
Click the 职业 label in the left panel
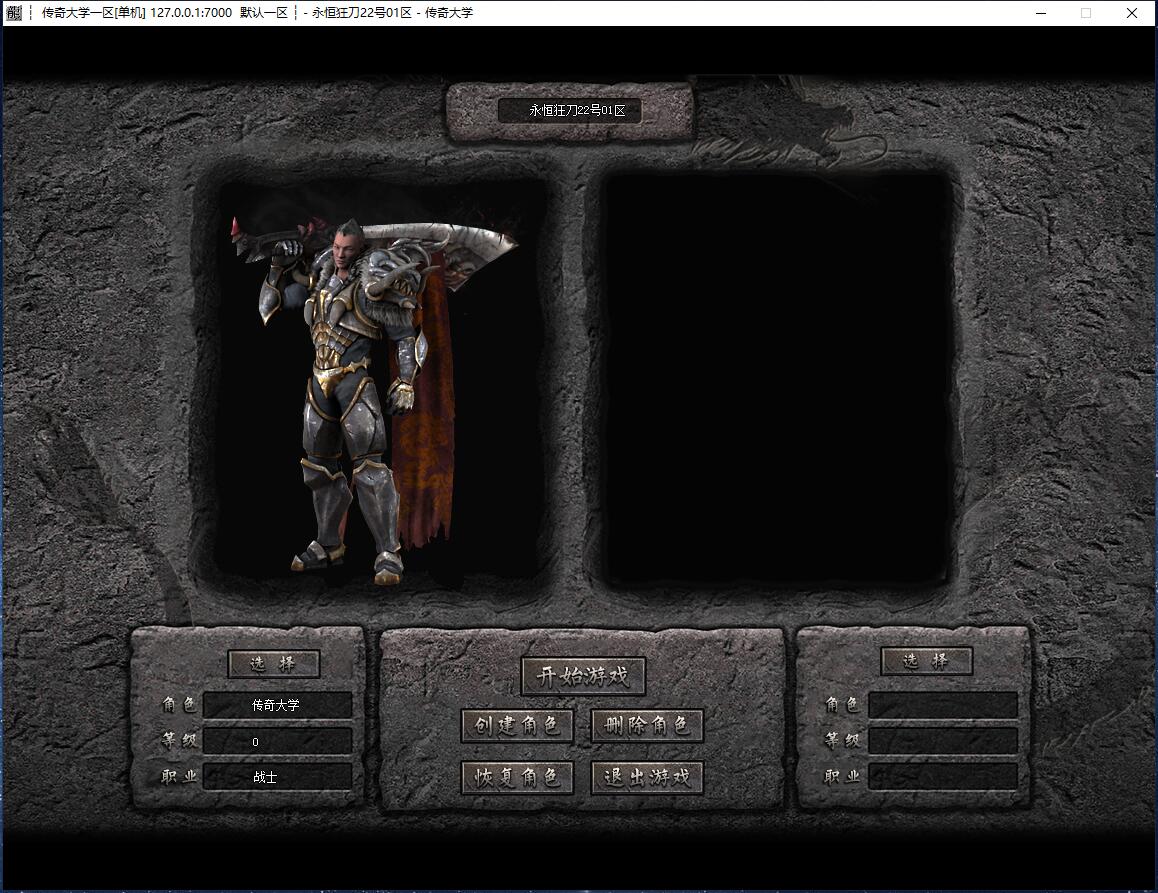coord(179,776)
